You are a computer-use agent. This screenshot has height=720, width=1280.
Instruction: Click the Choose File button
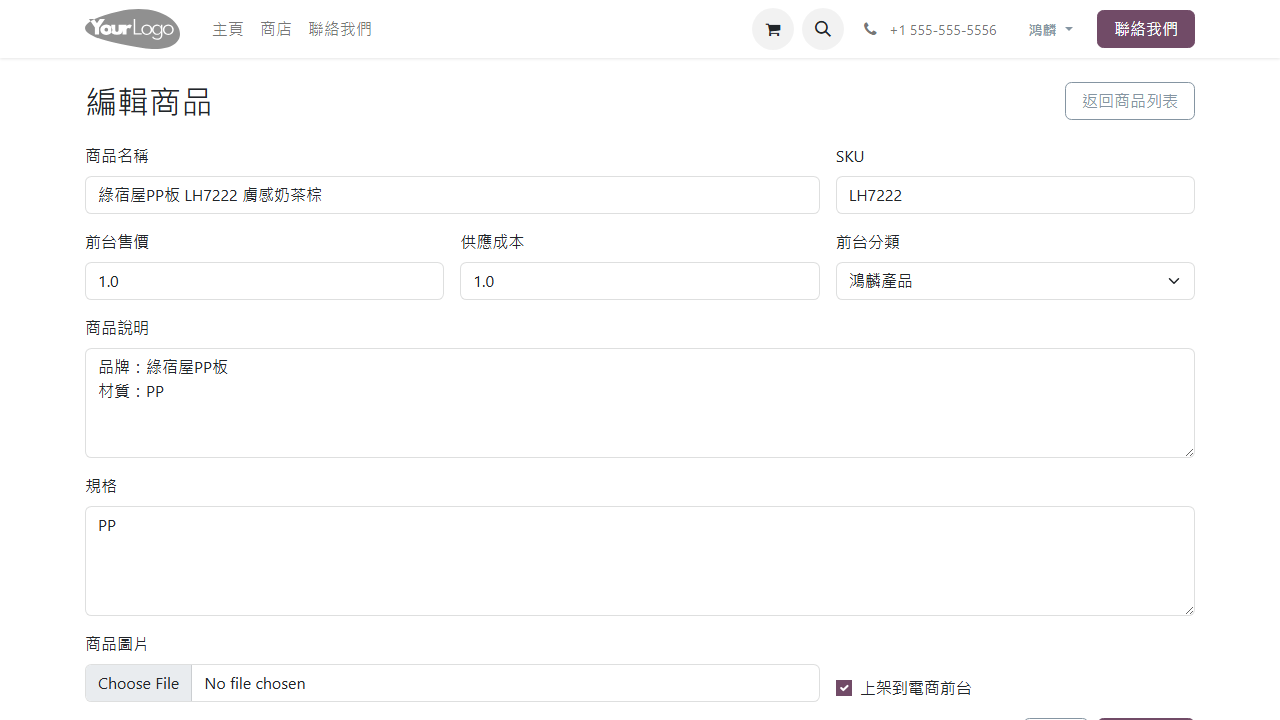(x=139, y=684)
